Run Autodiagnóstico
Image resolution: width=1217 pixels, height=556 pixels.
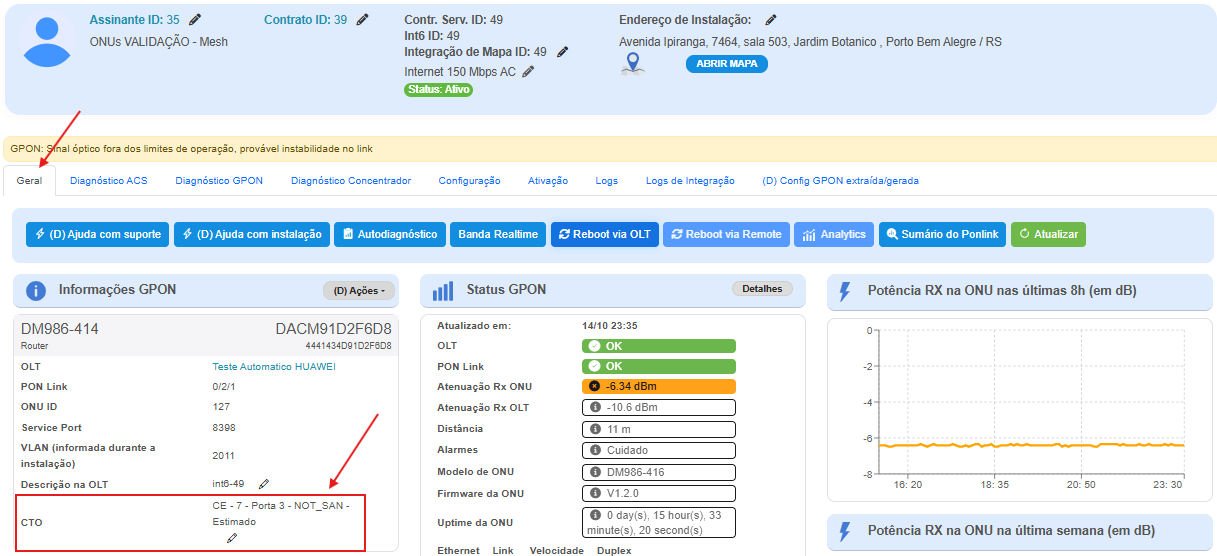[x=390, y=234]
